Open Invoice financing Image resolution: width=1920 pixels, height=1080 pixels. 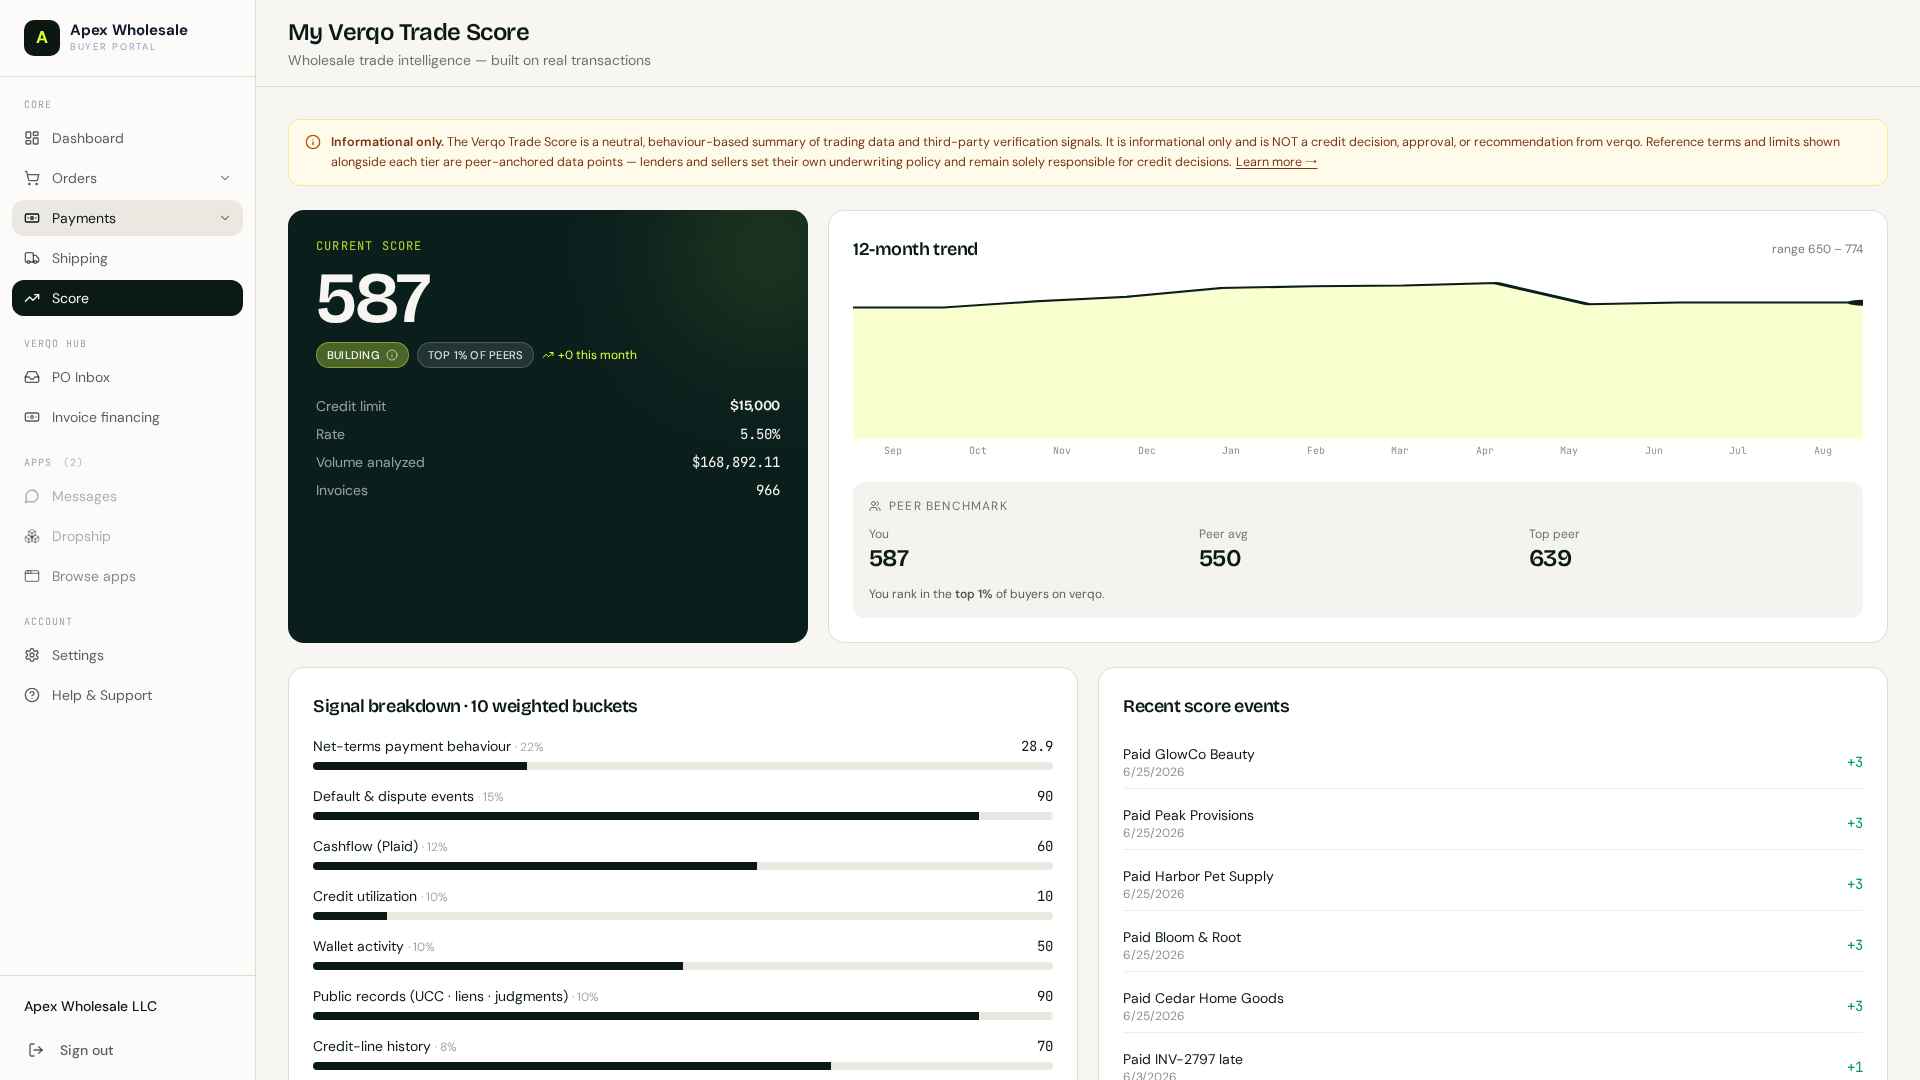(x=127, y=417)
